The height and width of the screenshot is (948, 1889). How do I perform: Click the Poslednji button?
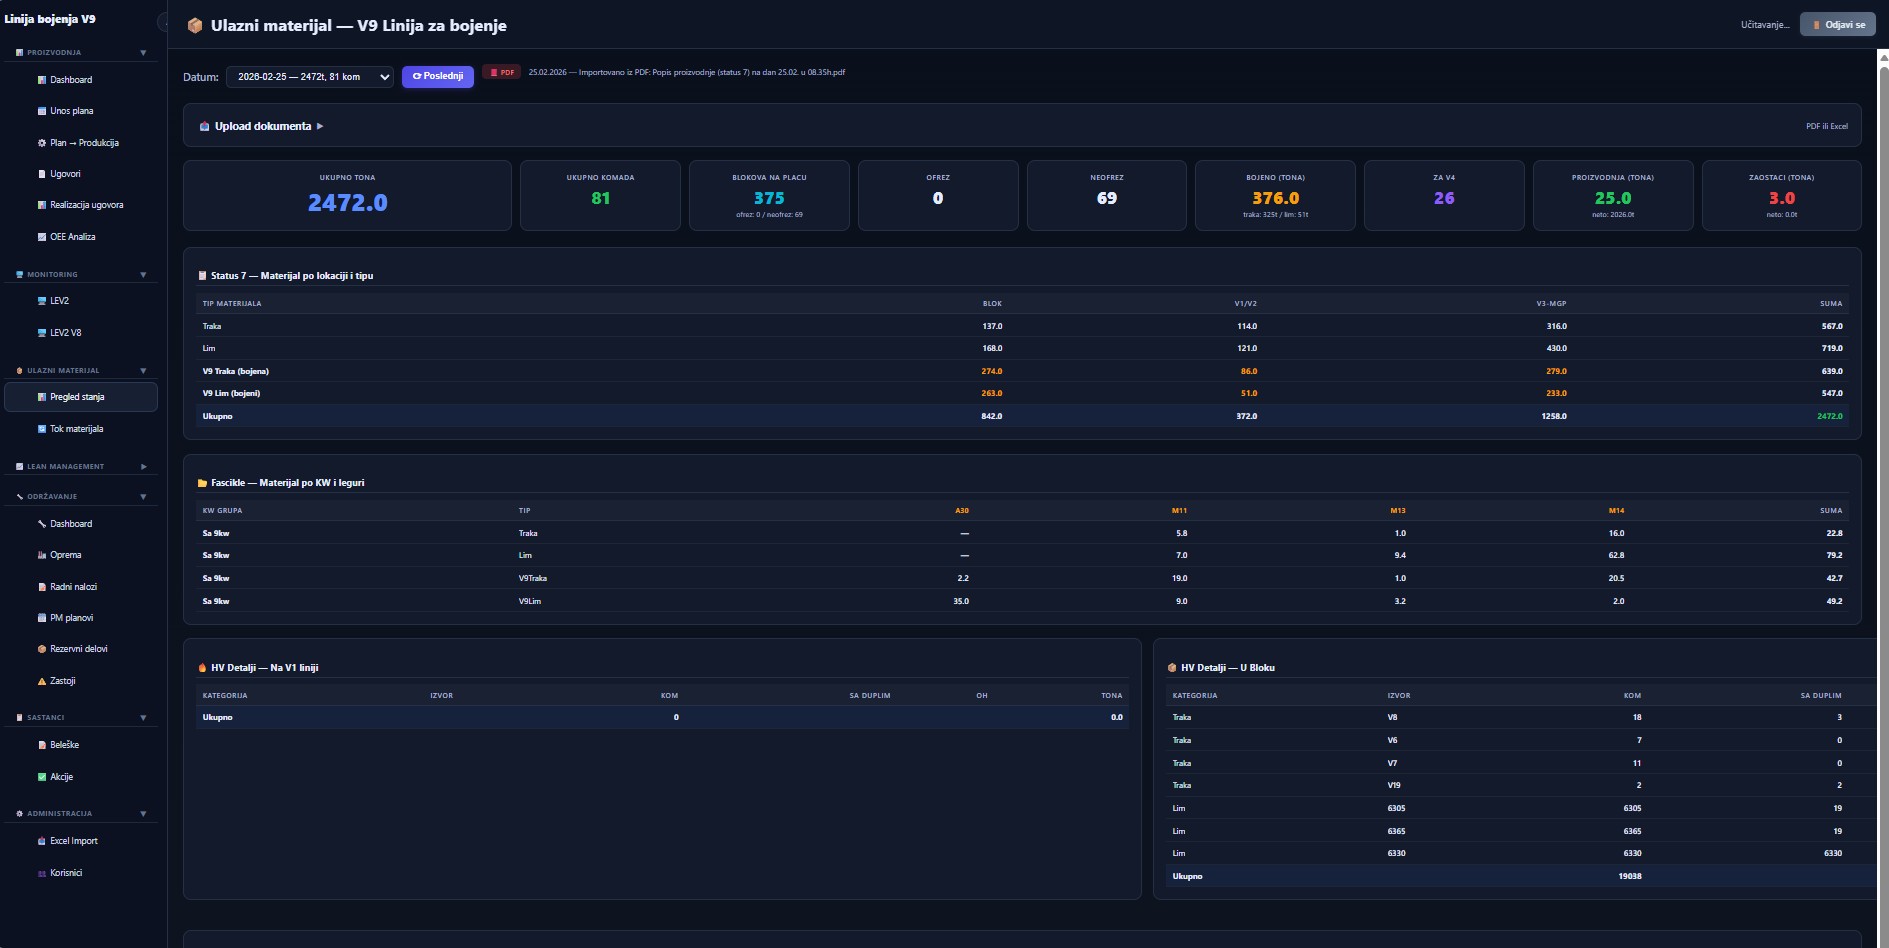coord(438,76)
